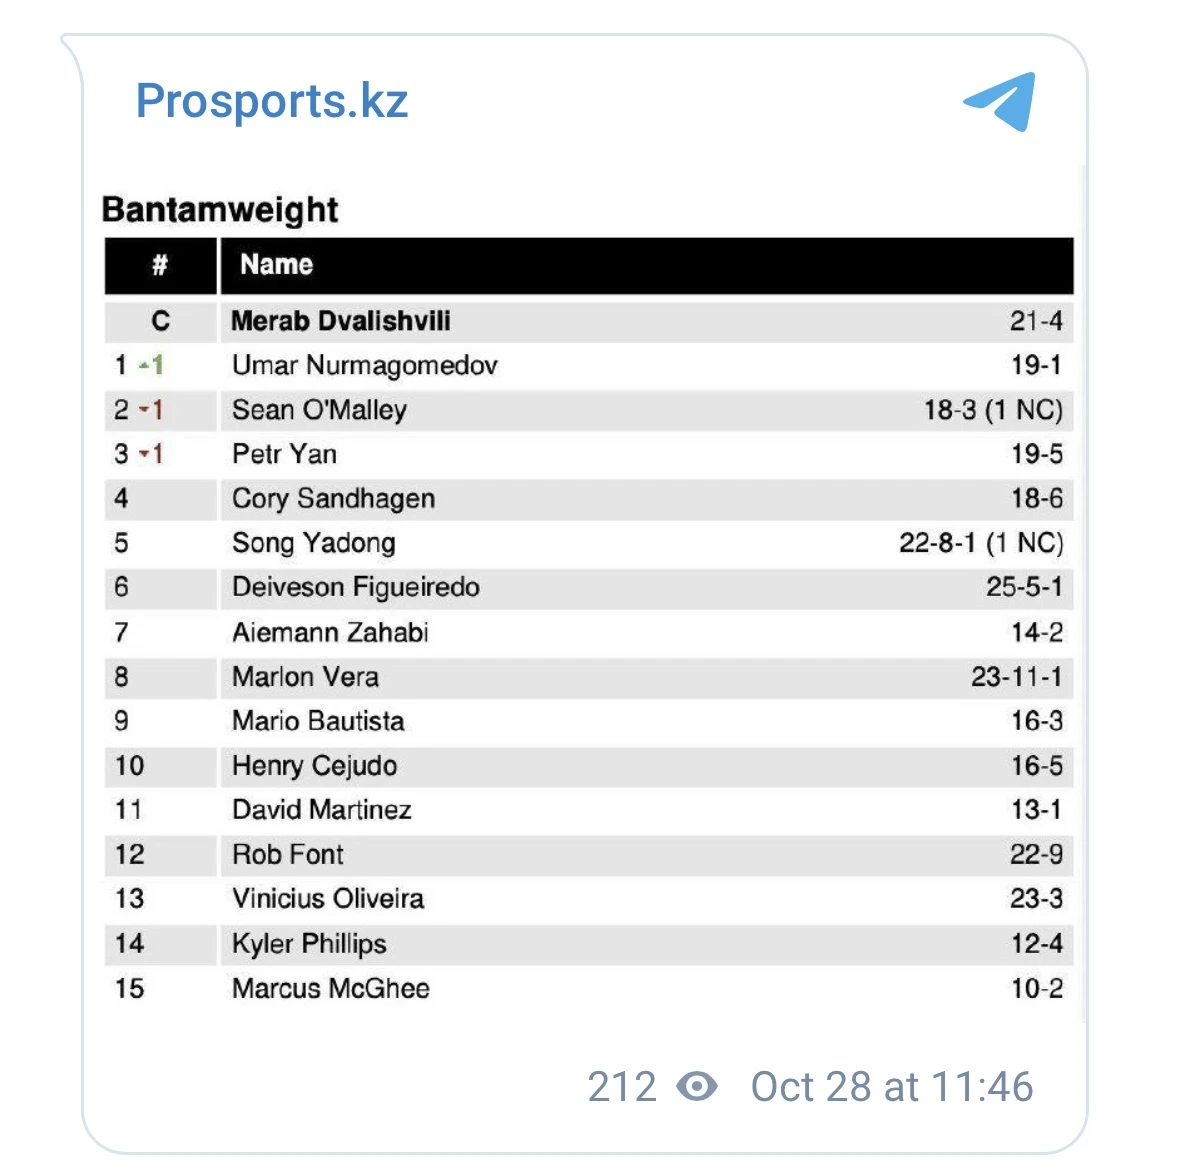The width and height of the screenshot is (1179, 1176).
Task: Click Henry Cejudo's name
Action: (x=314, y=766)
